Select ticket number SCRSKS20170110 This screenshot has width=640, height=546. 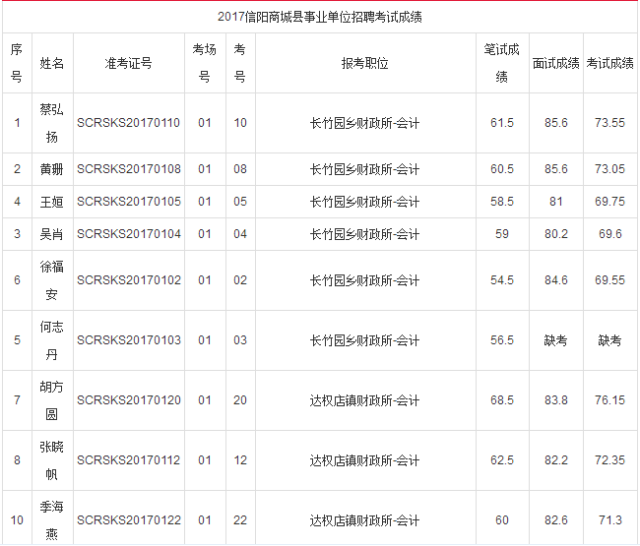[x=129, y=123]
